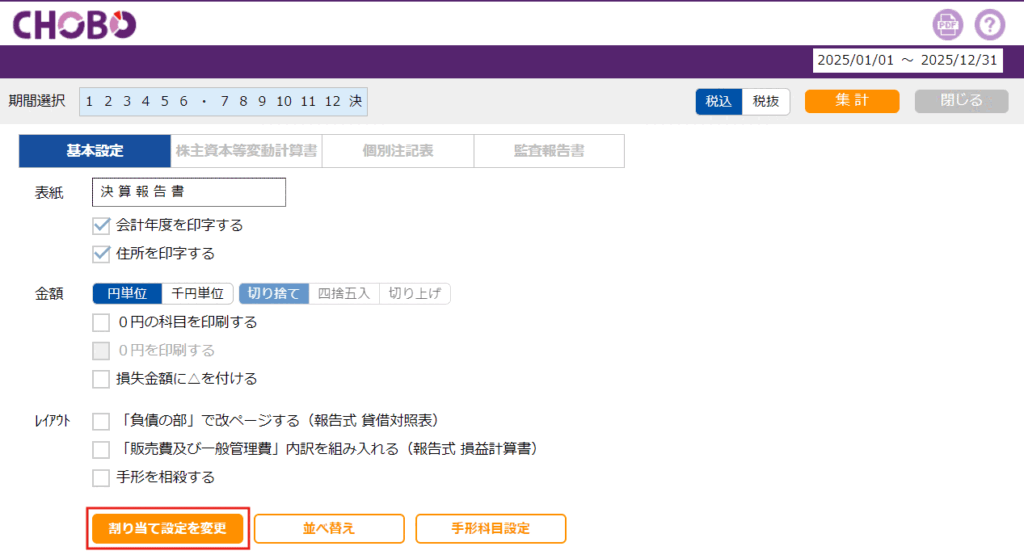
Task: Open the 基本設定 tab
Action: pos(95,151)
